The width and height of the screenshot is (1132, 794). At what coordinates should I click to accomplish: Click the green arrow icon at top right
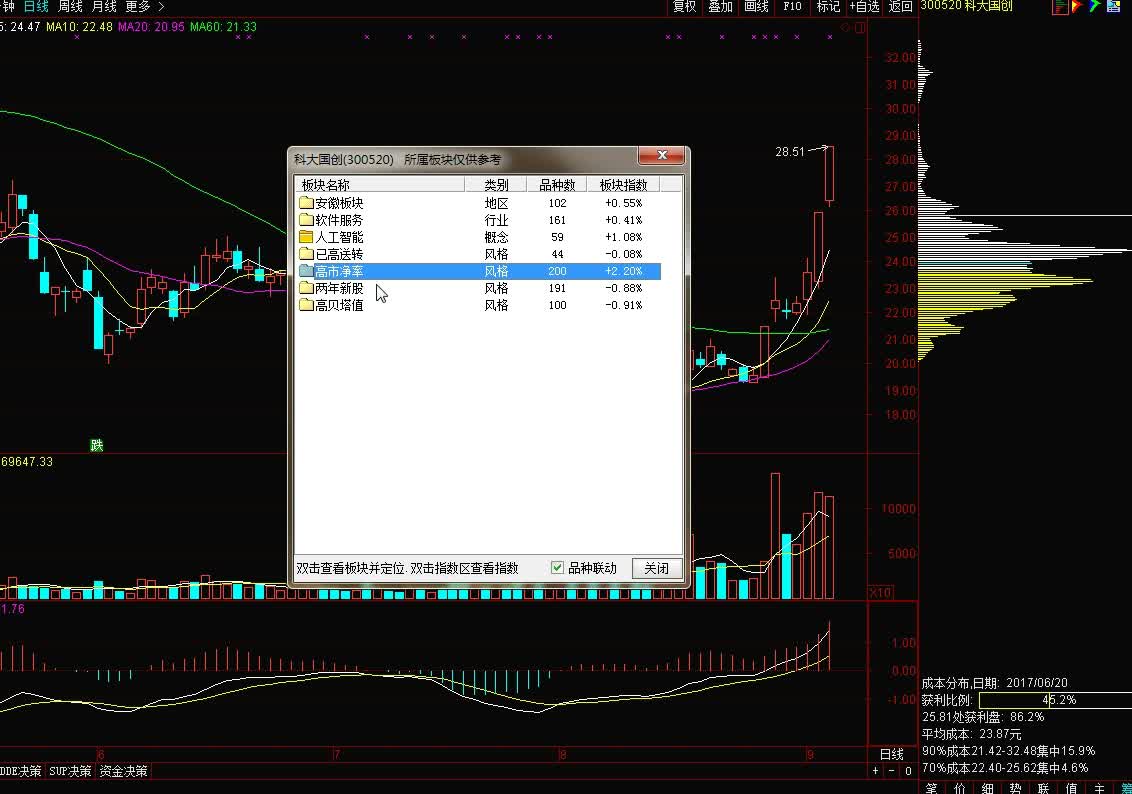pos(1094,6)
